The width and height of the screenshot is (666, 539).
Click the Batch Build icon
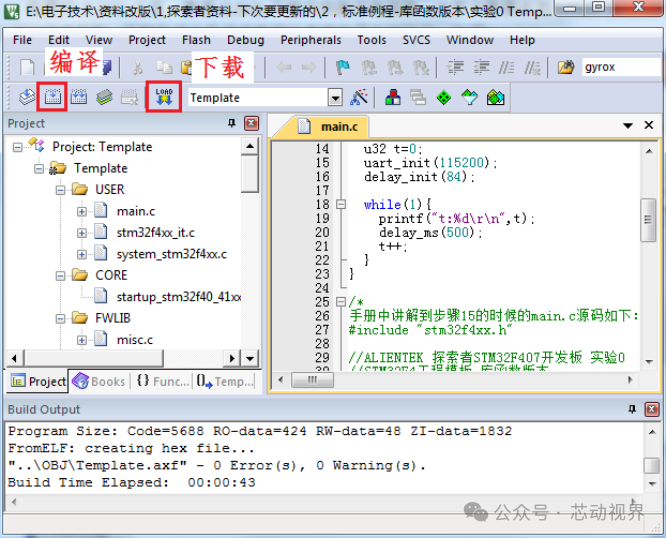click(x=104, y=97)
